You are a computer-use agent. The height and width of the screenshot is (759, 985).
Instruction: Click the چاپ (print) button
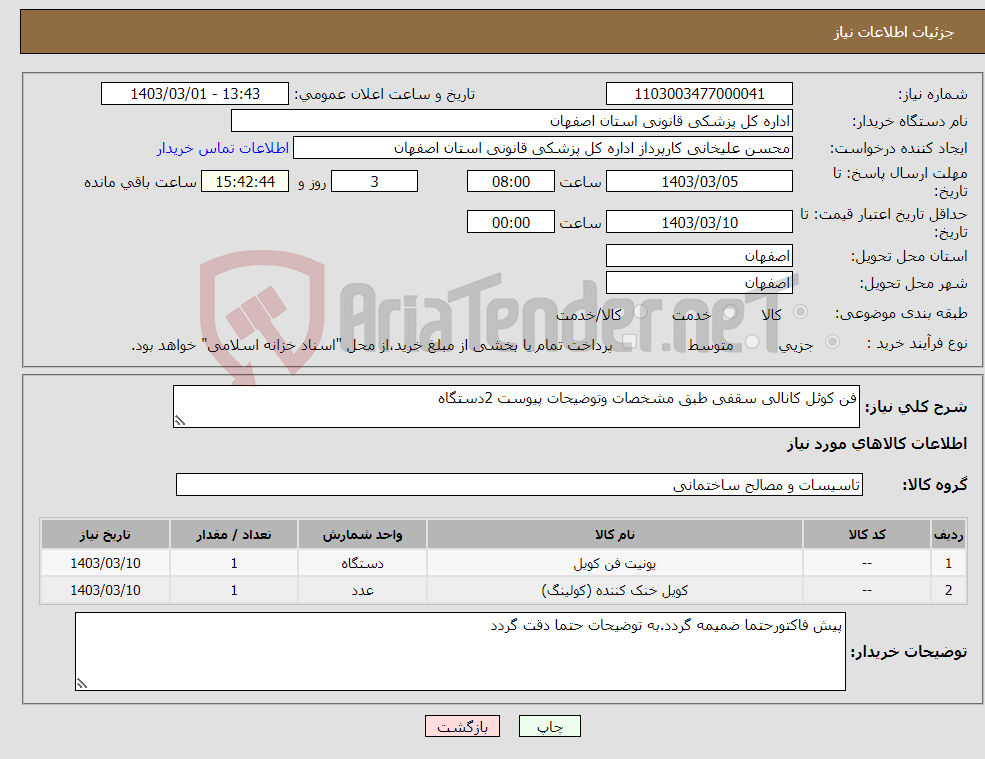click(x=550, y=726)
